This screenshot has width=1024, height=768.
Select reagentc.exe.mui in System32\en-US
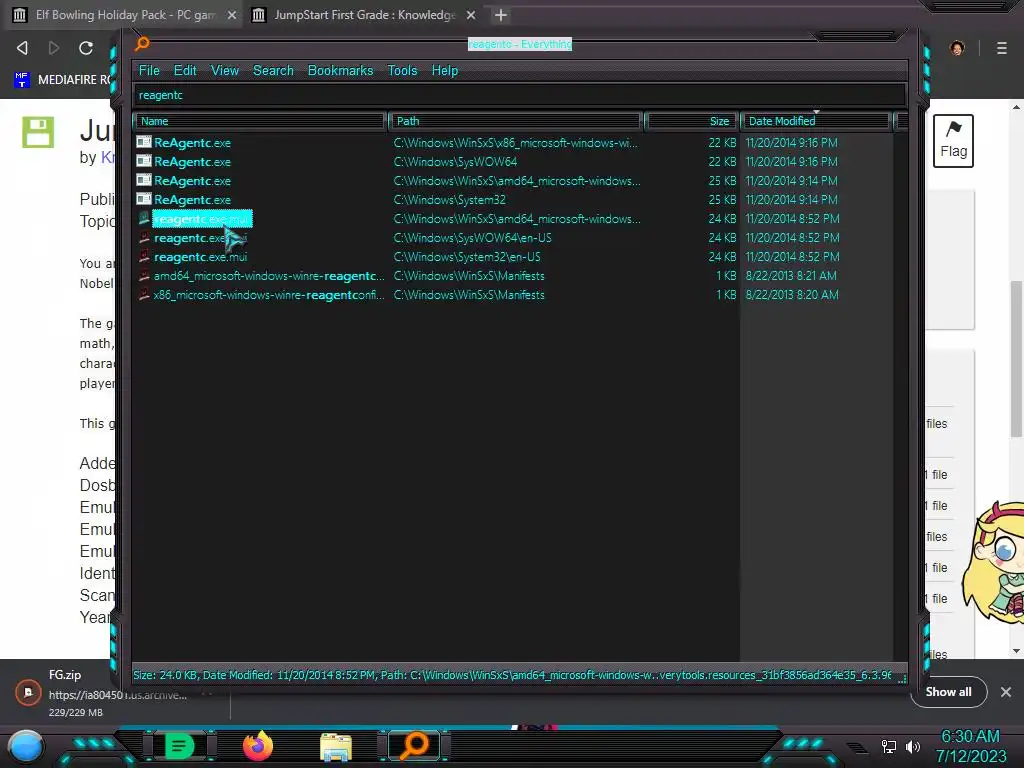point(200,257)
